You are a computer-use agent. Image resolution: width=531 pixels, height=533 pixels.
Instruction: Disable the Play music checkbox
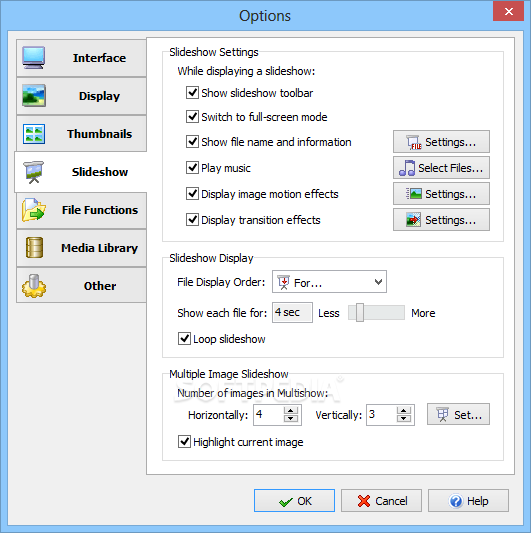pos(192,168)
